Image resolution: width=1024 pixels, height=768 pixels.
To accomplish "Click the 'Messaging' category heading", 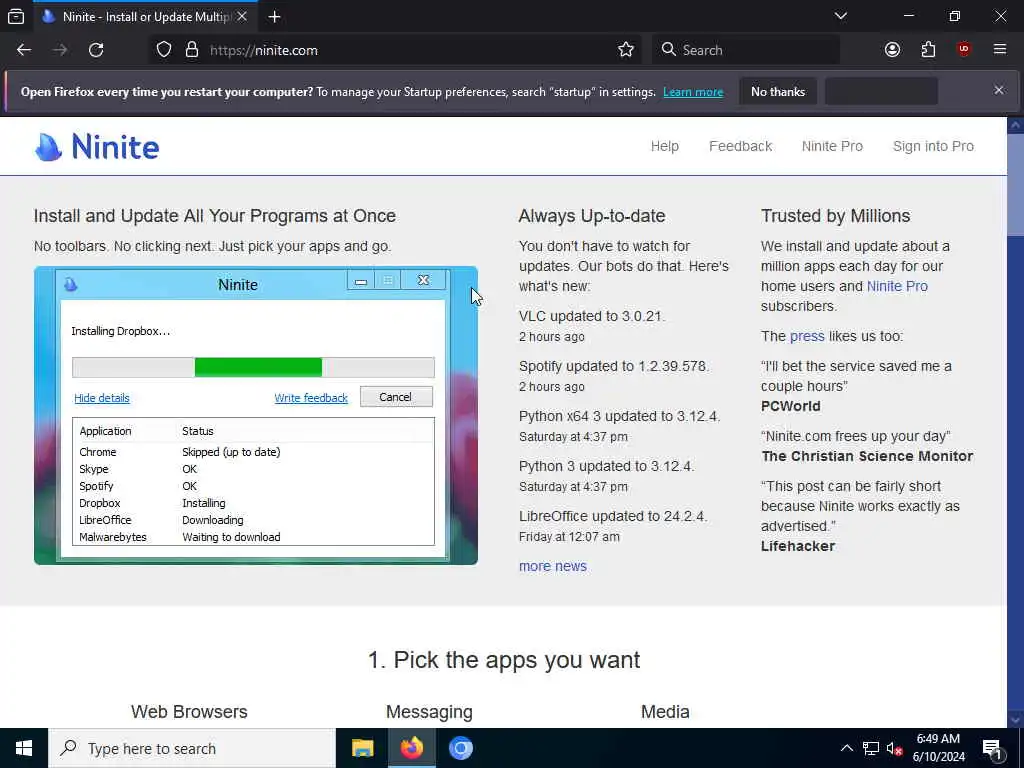I will 429,712.
